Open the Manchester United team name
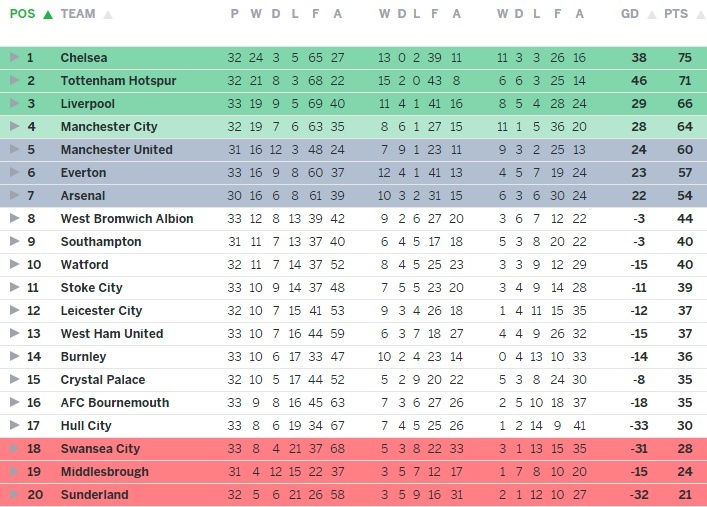The height and width of the screenshot is (507, 707). point(116,150)
